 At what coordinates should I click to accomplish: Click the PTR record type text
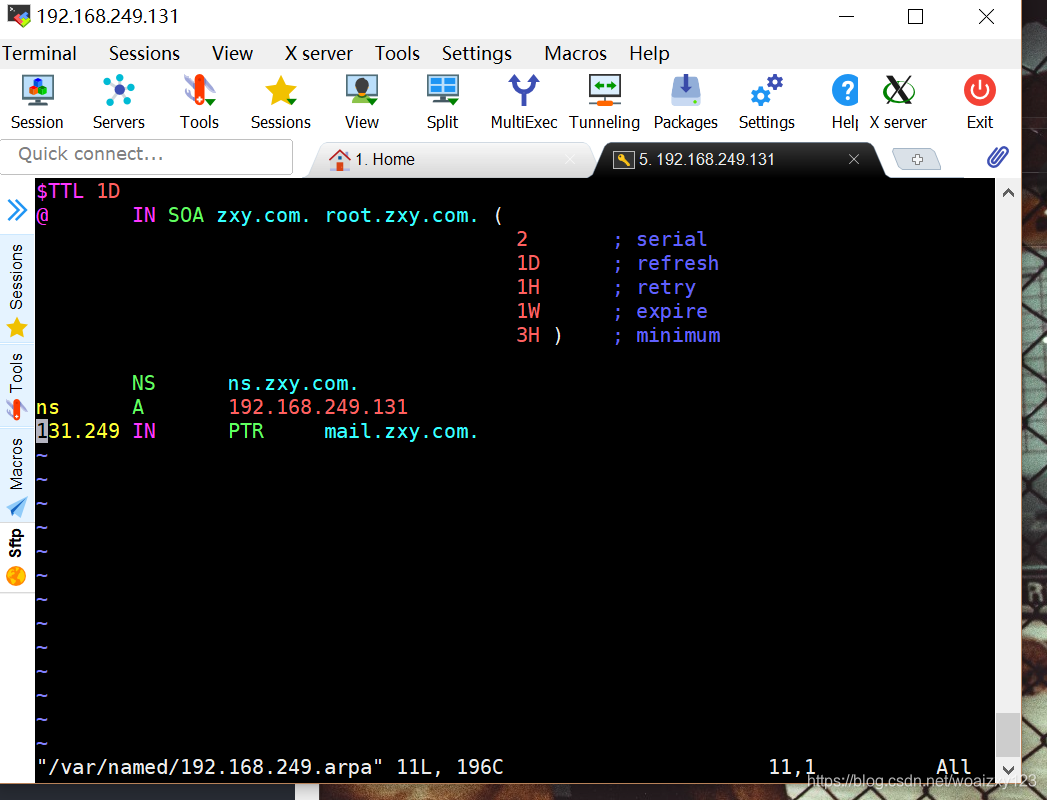click(246, 431)
